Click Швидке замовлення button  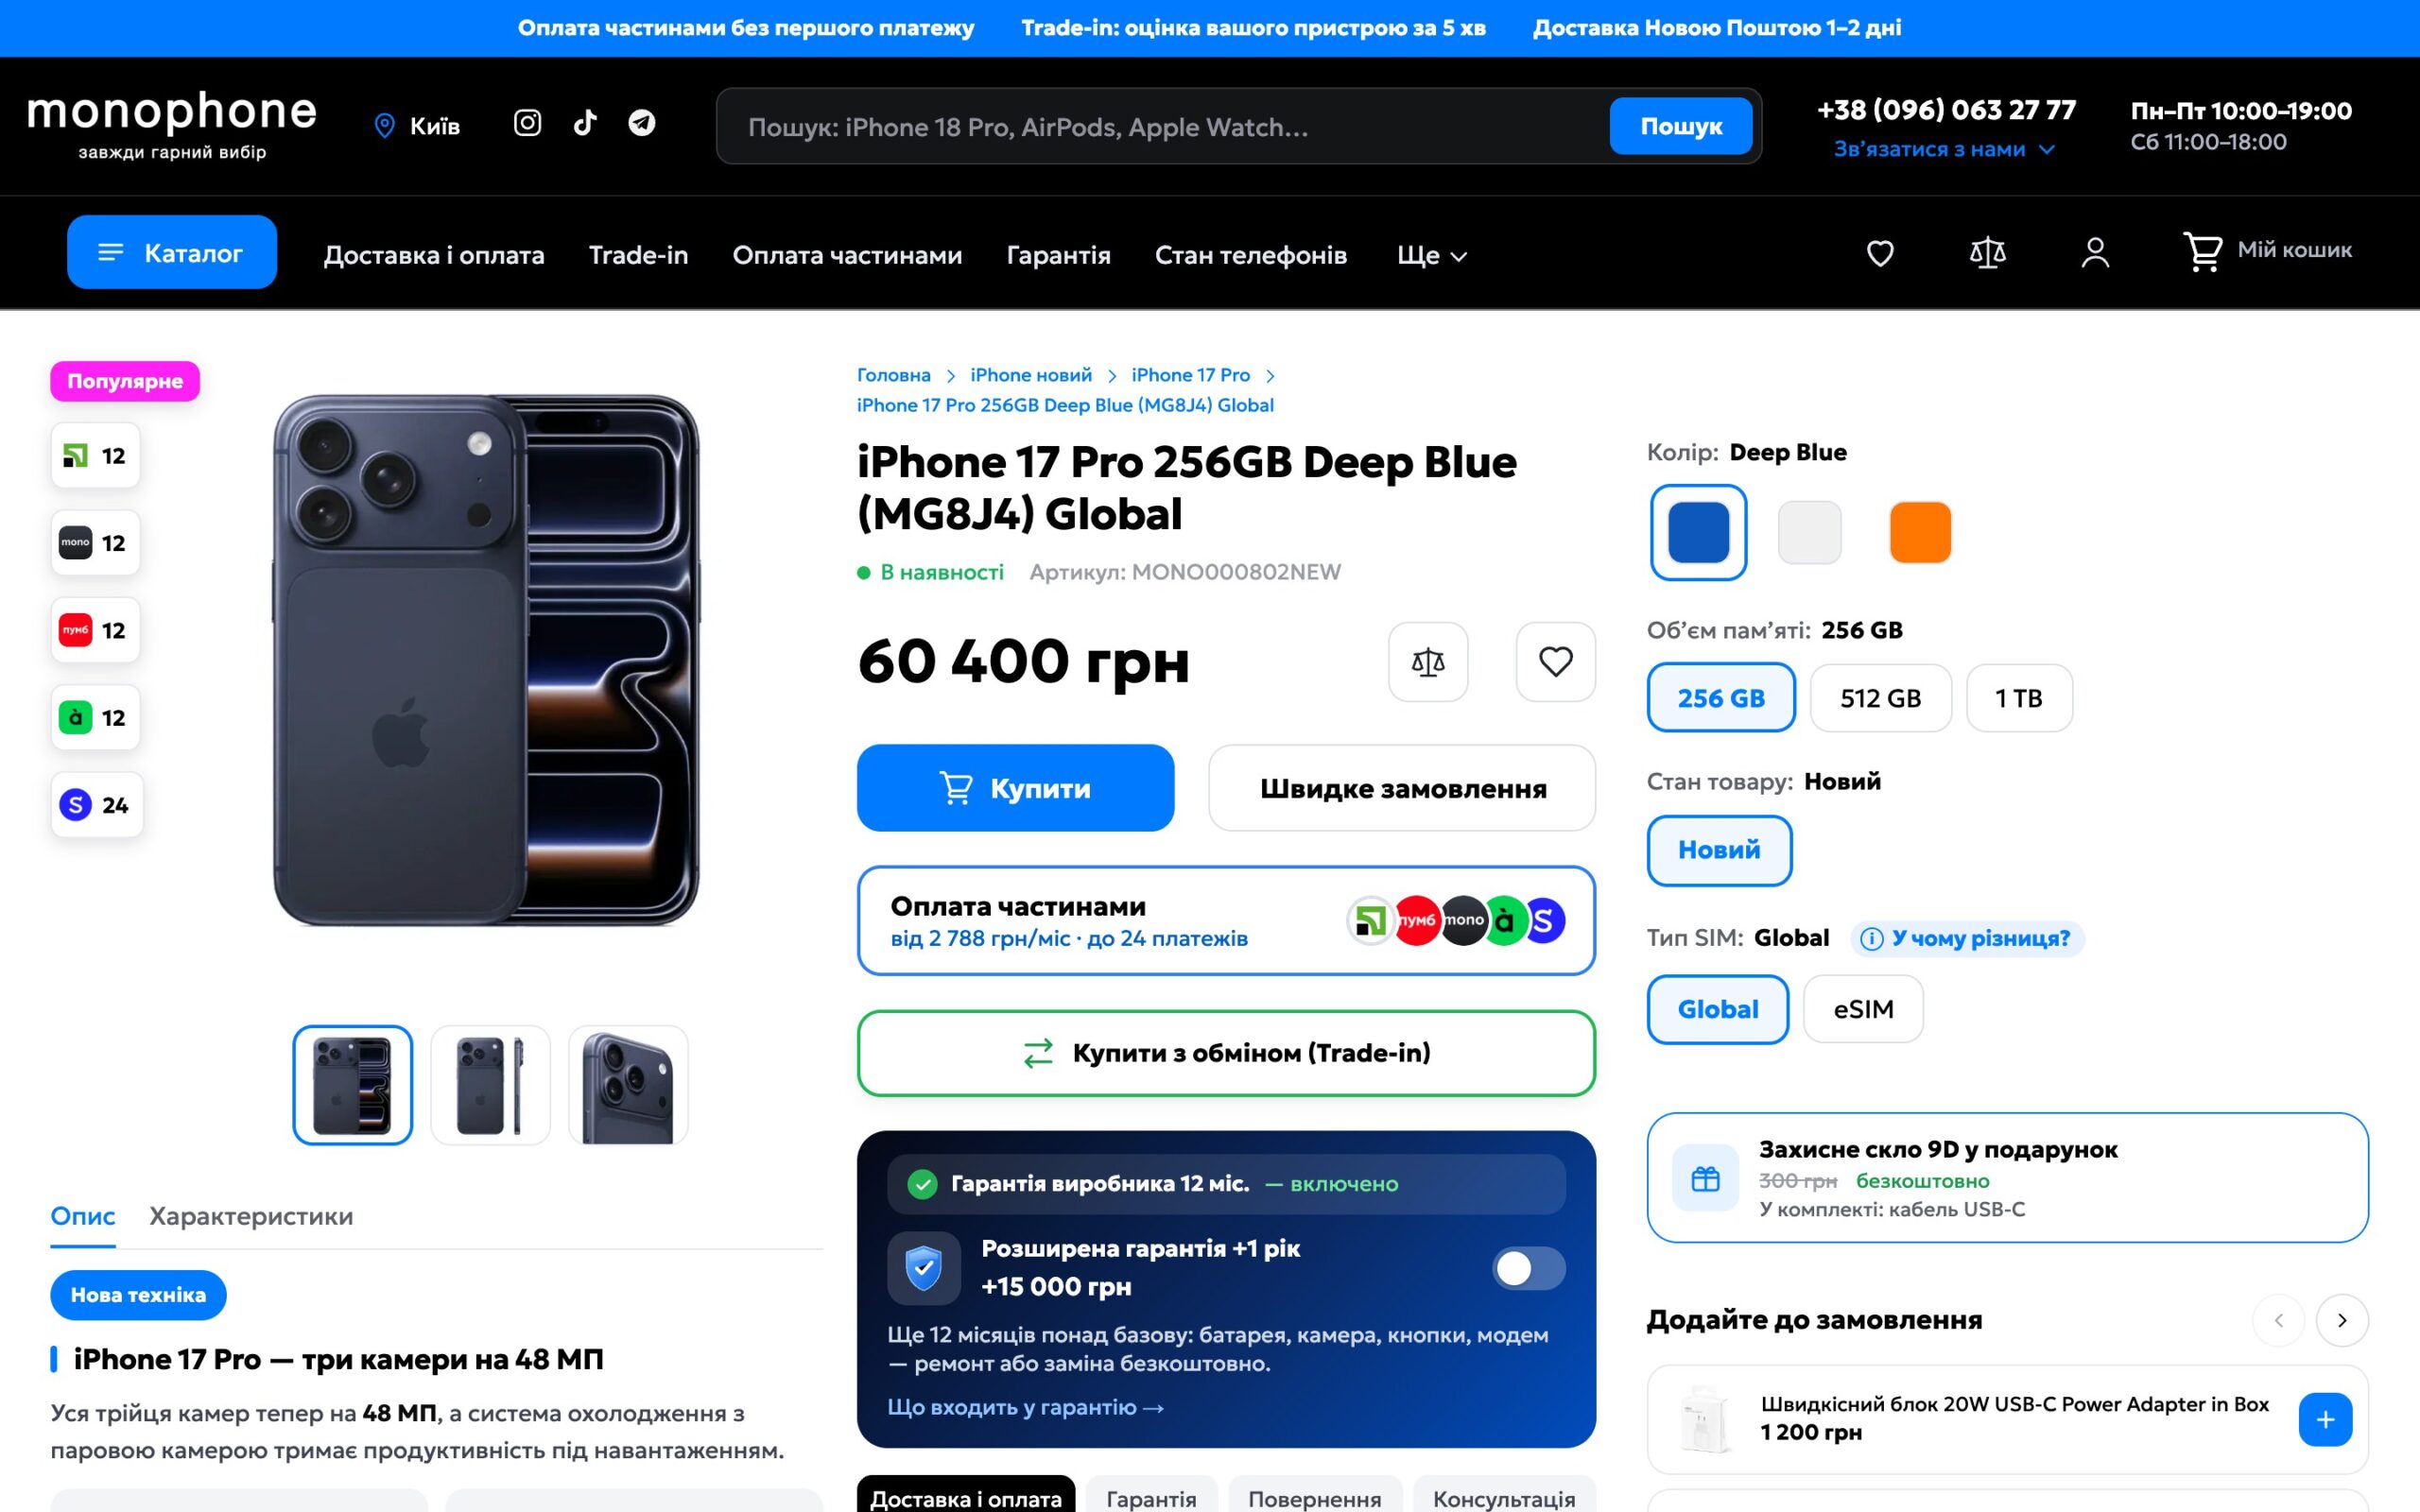[x=1402, y=788]
